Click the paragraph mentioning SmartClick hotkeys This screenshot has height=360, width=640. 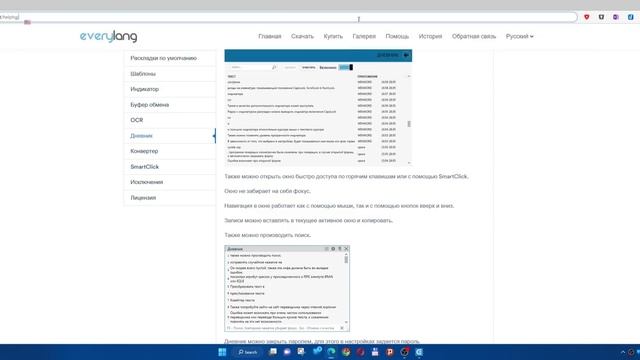pos(346,176)
